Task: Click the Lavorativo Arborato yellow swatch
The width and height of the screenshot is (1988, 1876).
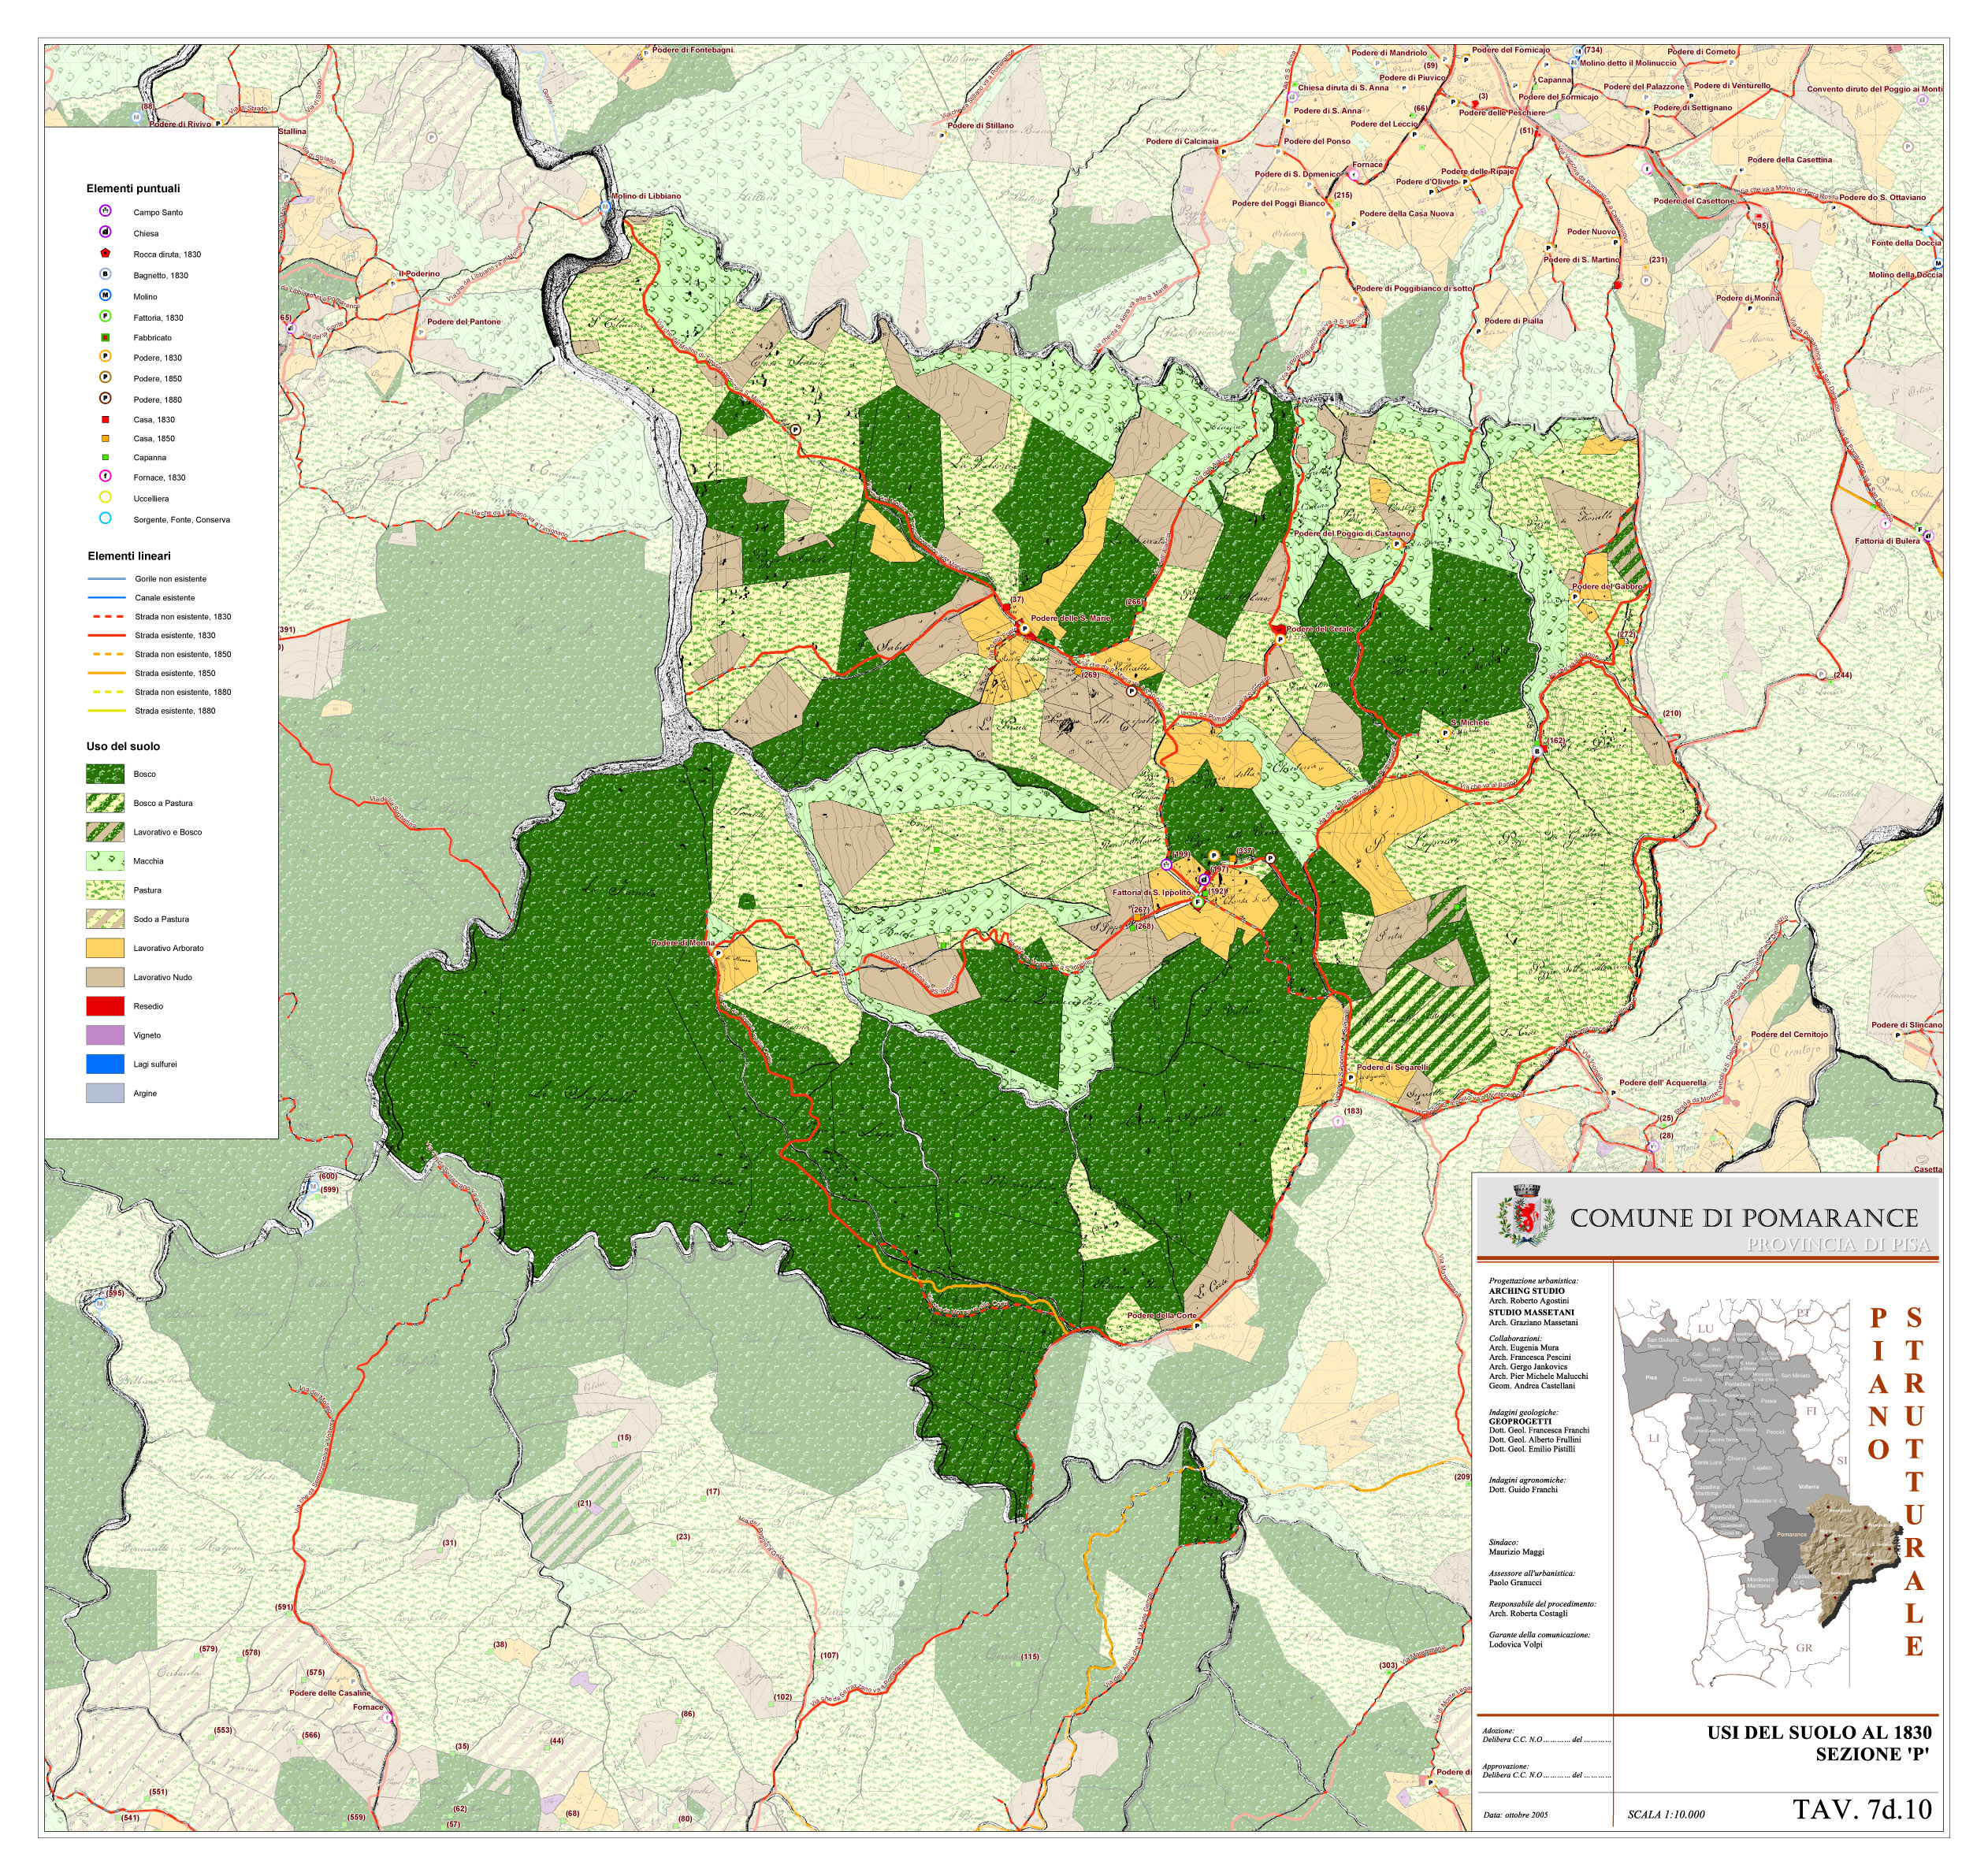Action: coord(105,948)
